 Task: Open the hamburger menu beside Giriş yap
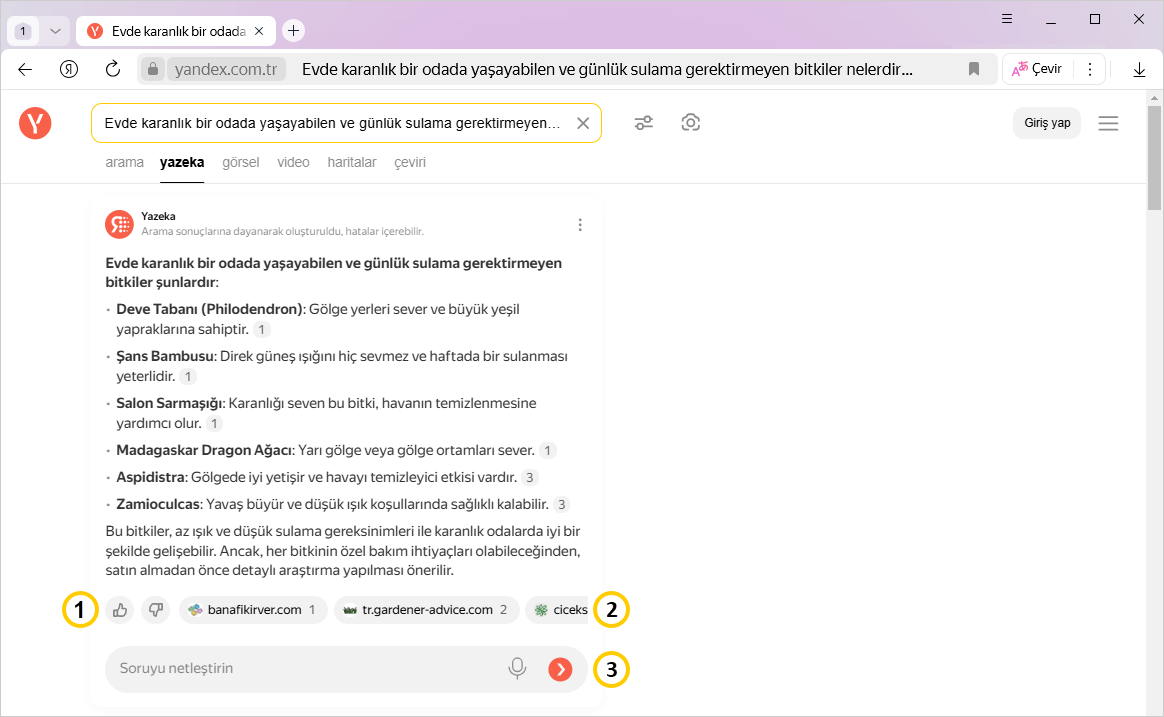coord(1108,123)
